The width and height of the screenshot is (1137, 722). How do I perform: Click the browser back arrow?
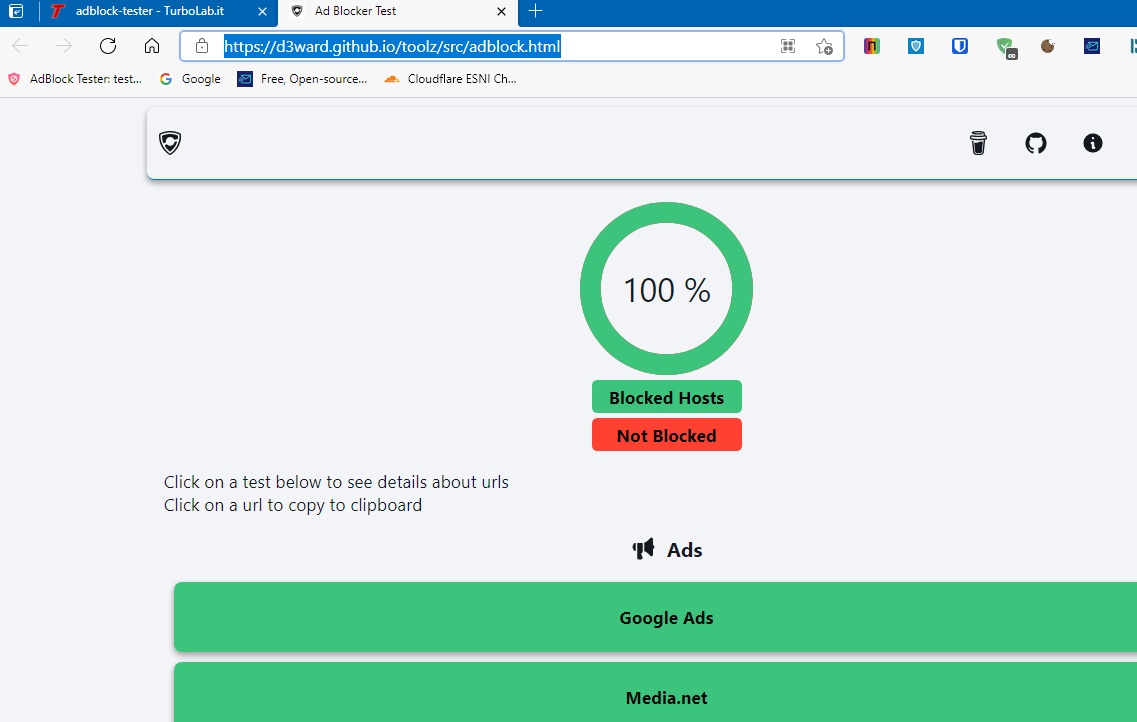click(20, 46)
